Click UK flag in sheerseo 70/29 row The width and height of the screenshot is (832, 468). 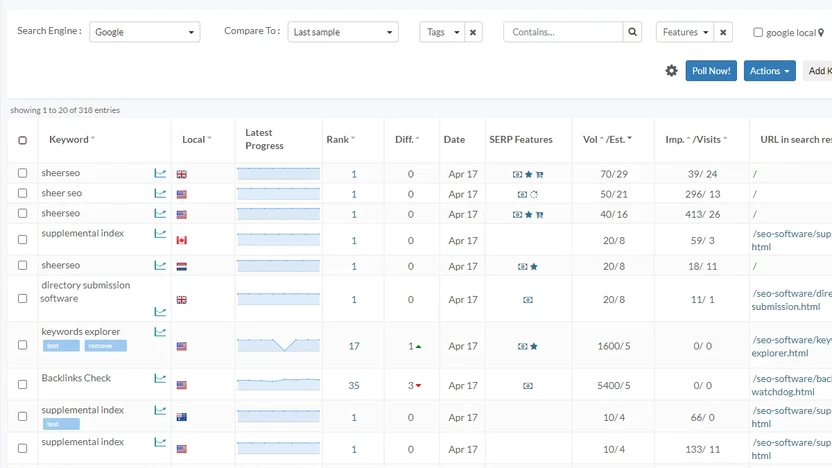[181, 174]
